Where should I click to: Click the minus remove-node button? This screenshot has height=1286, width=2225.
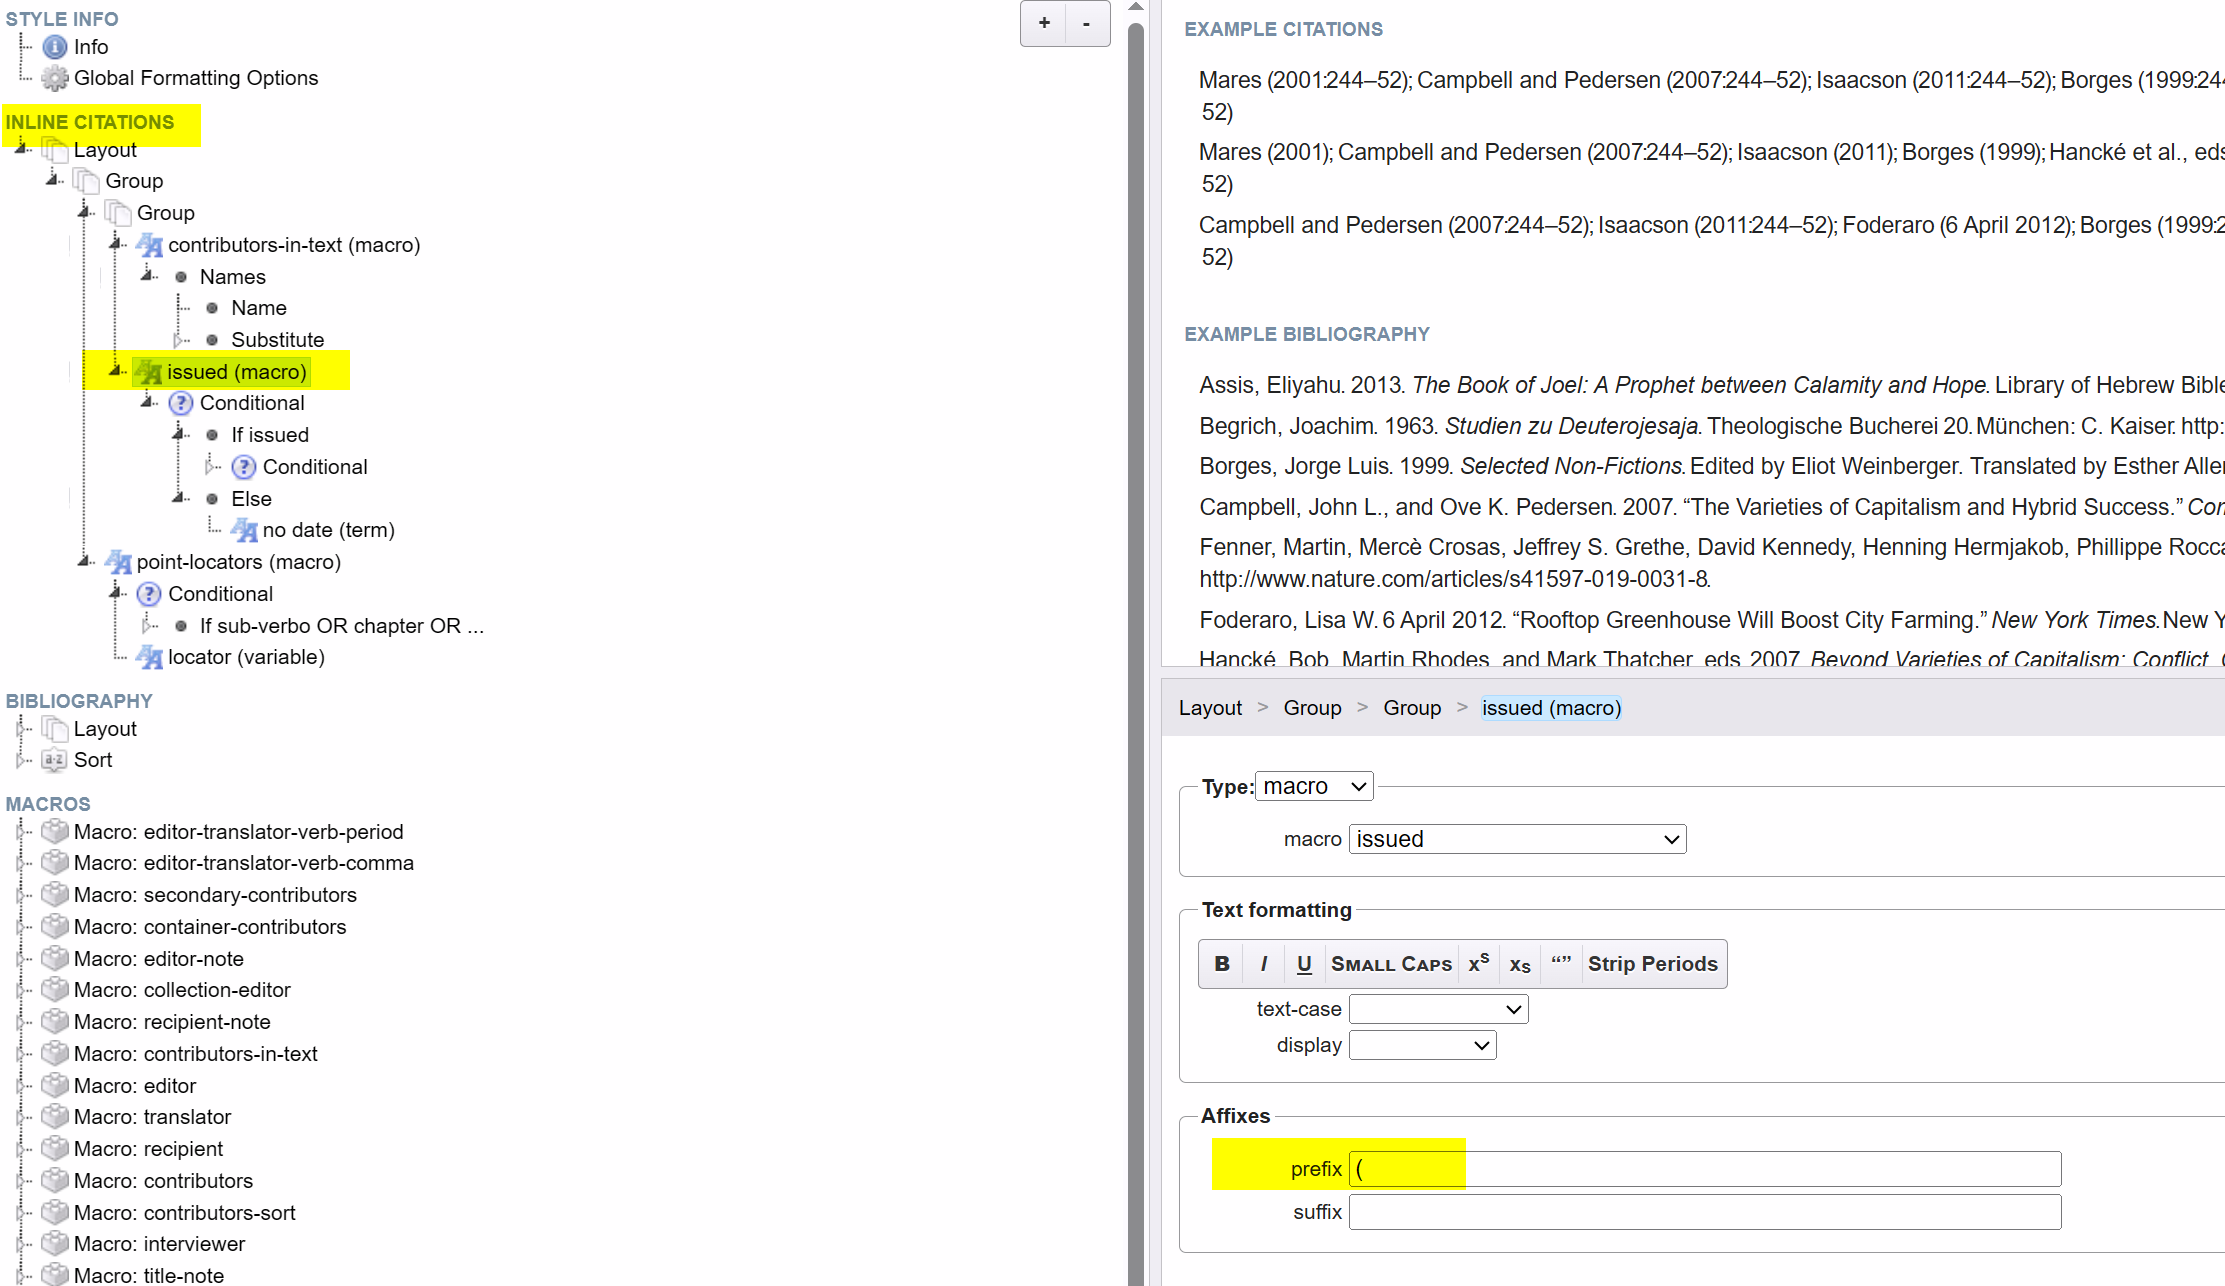[x=1087, y=23]
